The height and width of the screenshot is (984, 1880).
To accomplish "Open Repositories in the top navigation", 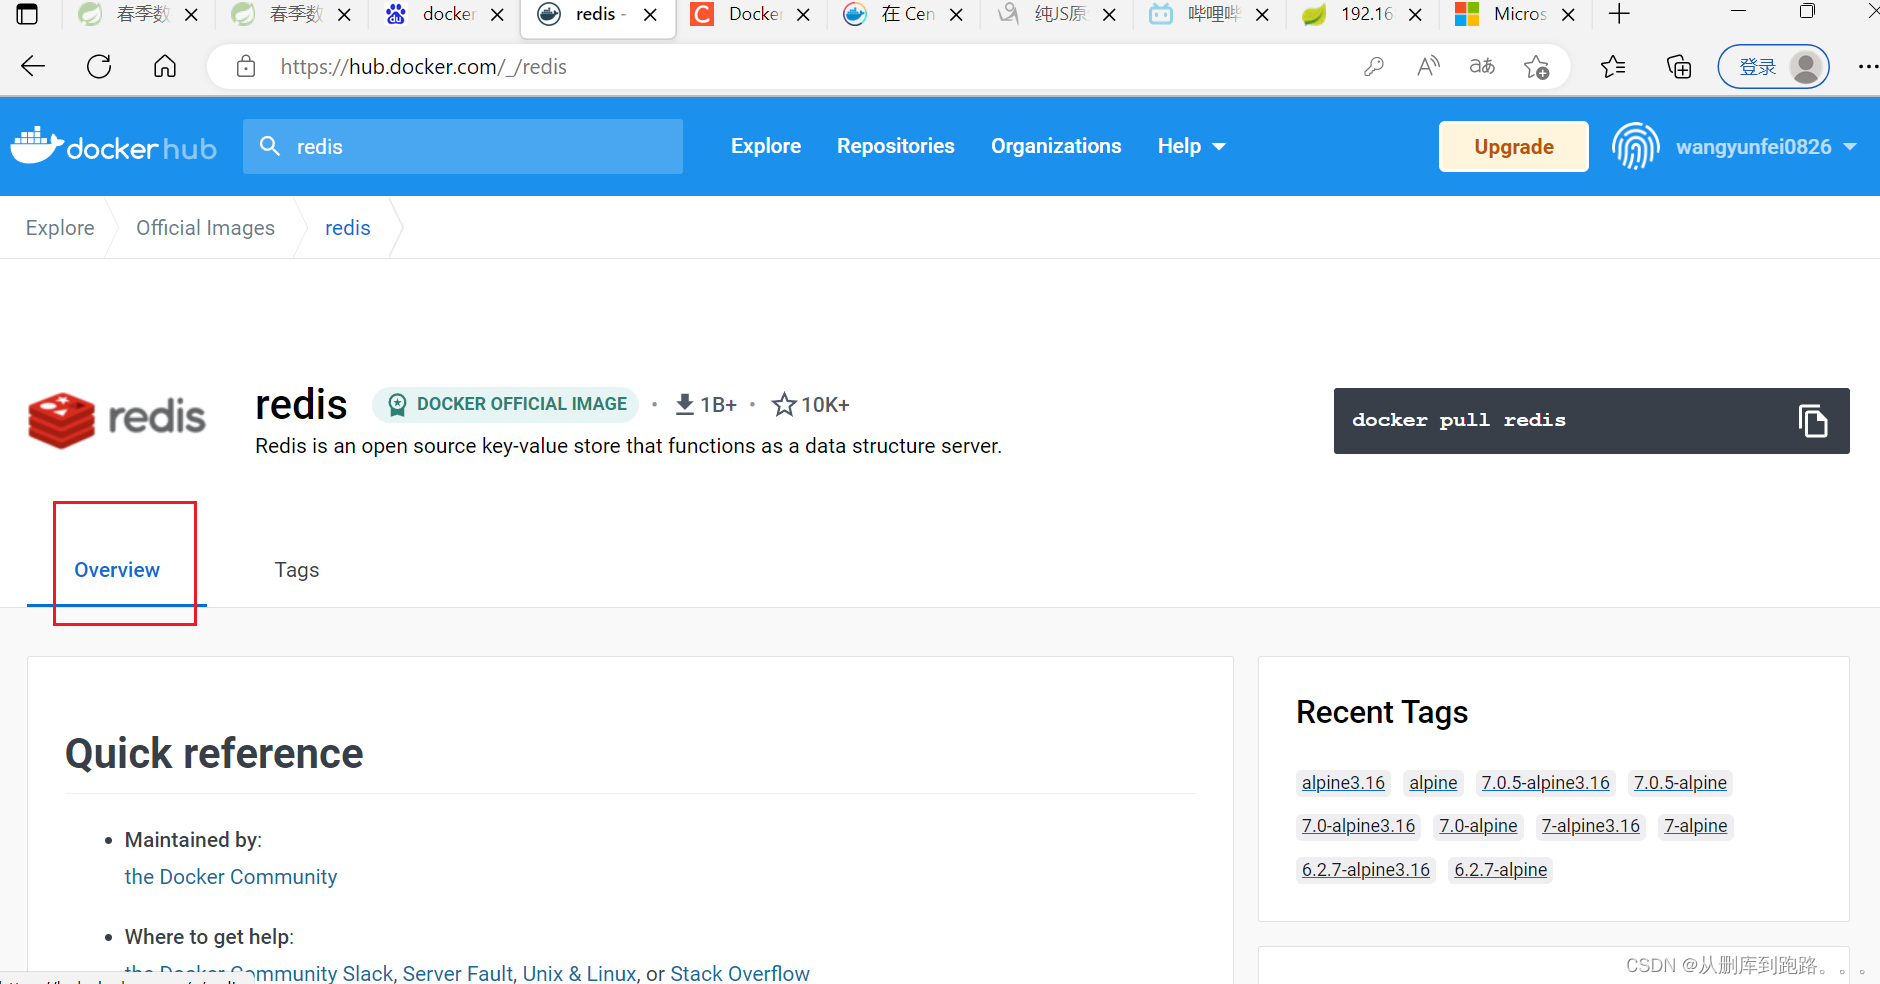I will click(896, 146).
